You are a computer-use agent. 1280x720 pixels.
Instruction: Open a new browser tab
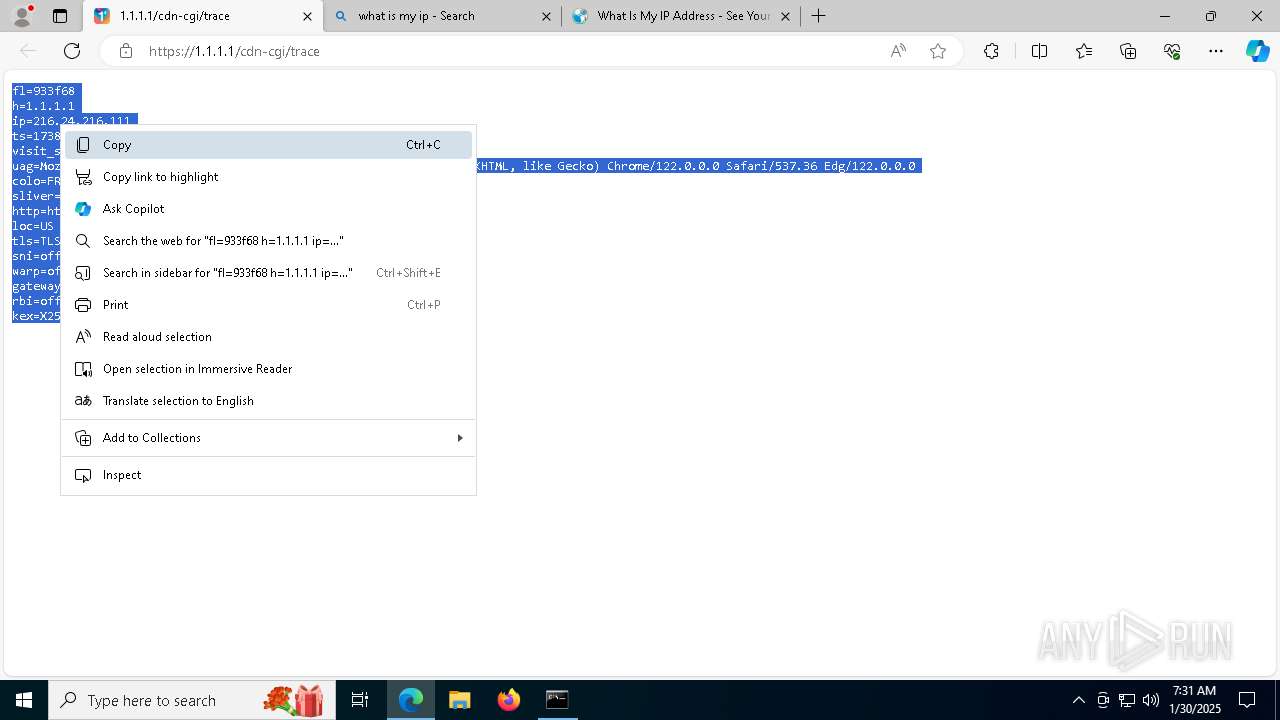click(818, 16)
